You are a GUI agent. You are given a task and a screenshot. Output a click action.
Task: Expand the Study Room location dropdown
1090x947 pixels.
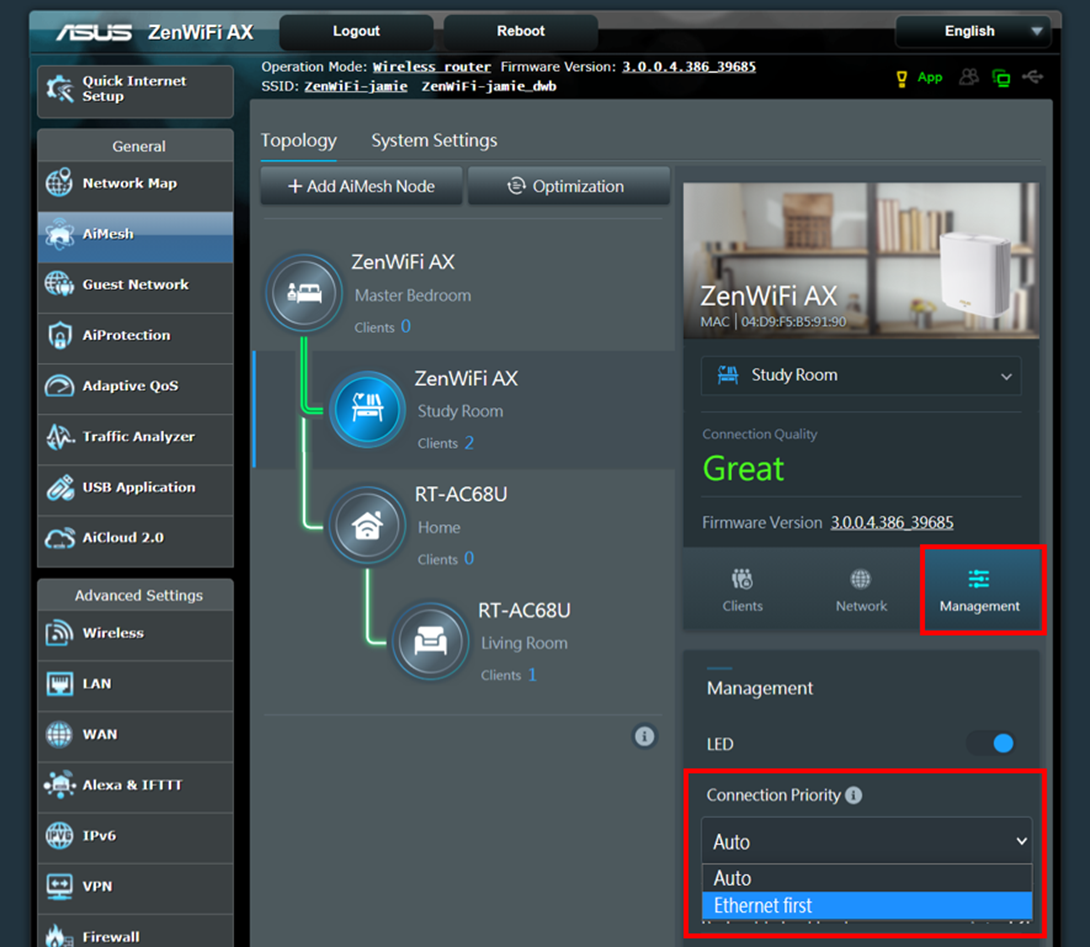861,375
